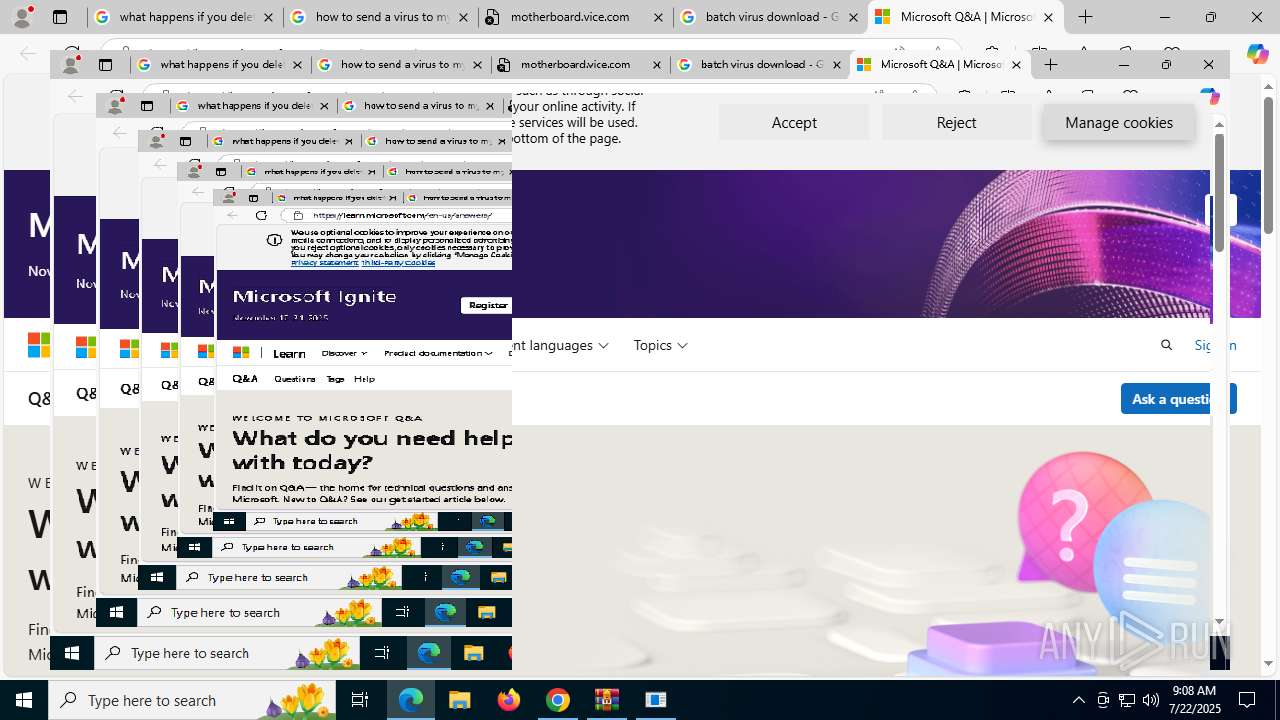Expand the languages dropdown beside Topics
The width and height of the screenshot is (1280, 720).
tap(562, 345)
